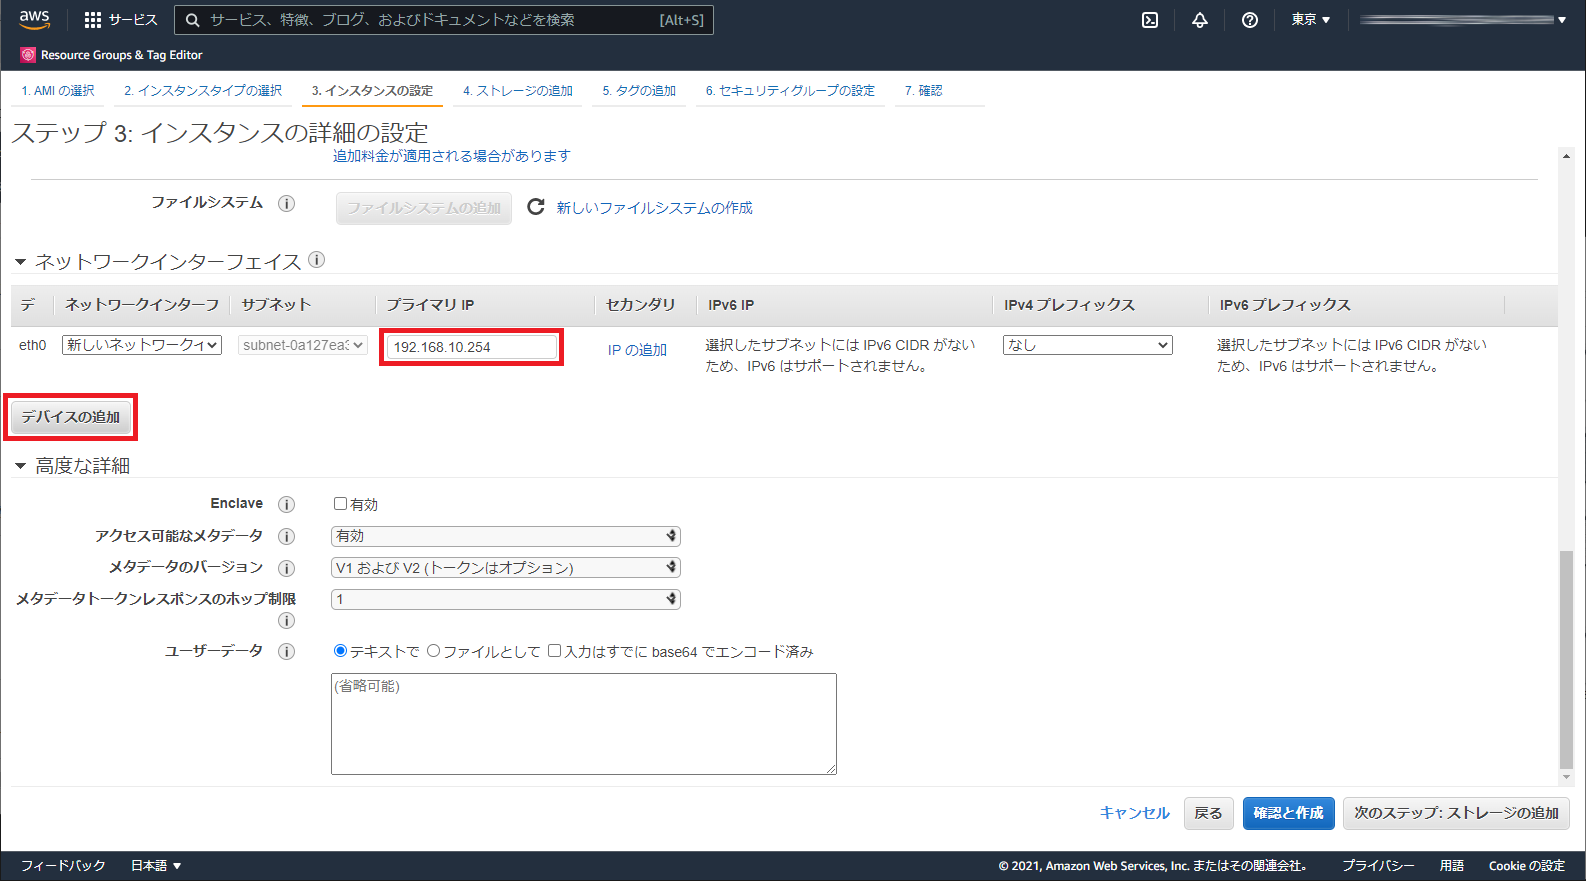Open the AWS CloudShell icon
1586x881 pixels.
(1150, 20)
